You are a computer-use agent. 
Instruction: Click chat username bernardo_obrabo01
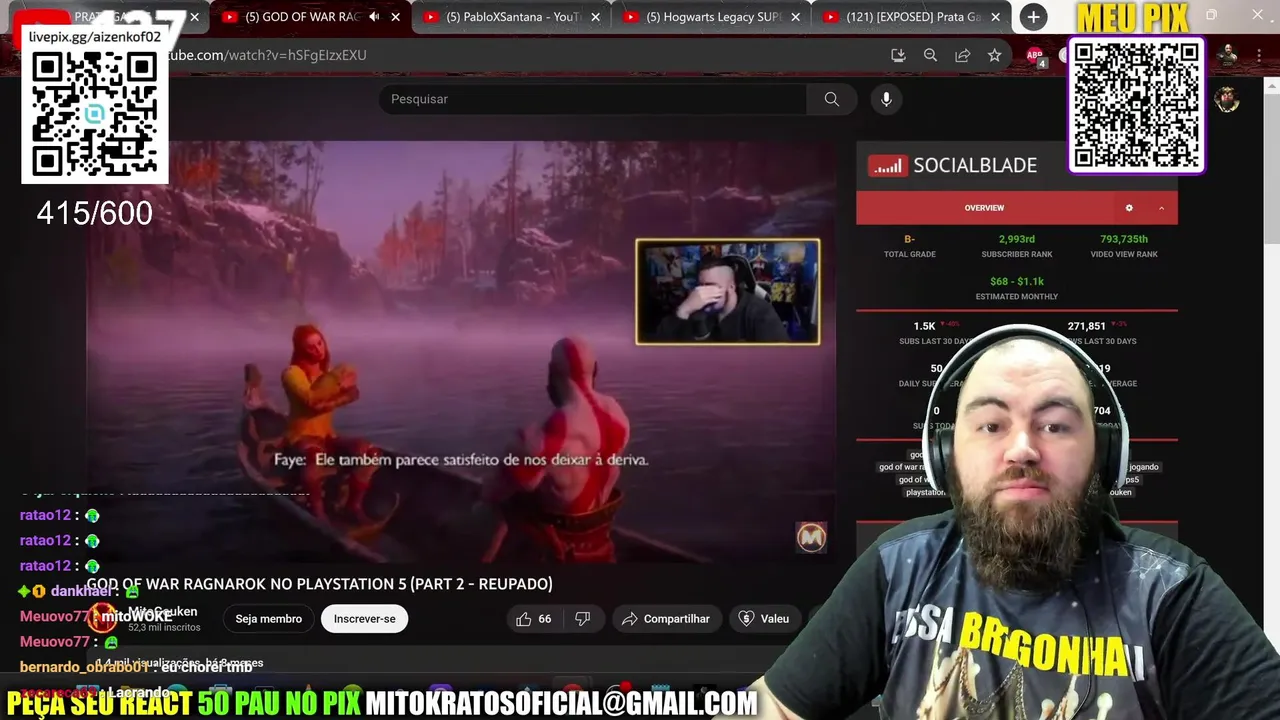[85, 667]
